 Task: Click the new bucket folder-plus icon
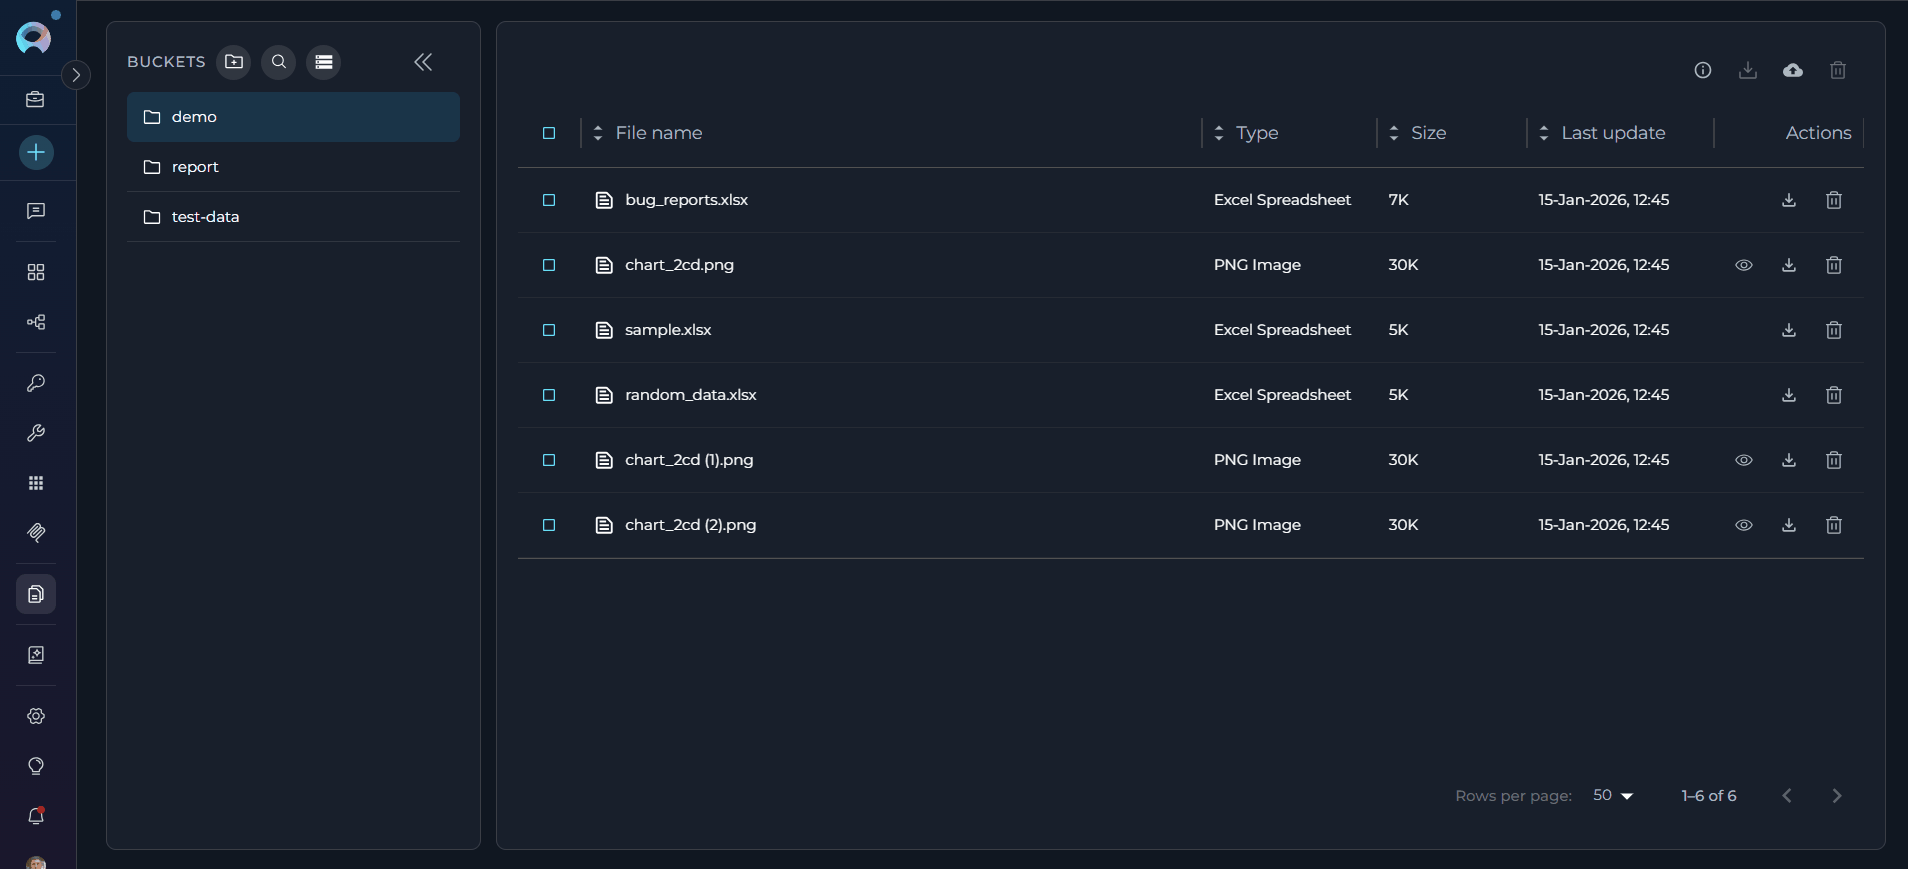coord(234,62)
